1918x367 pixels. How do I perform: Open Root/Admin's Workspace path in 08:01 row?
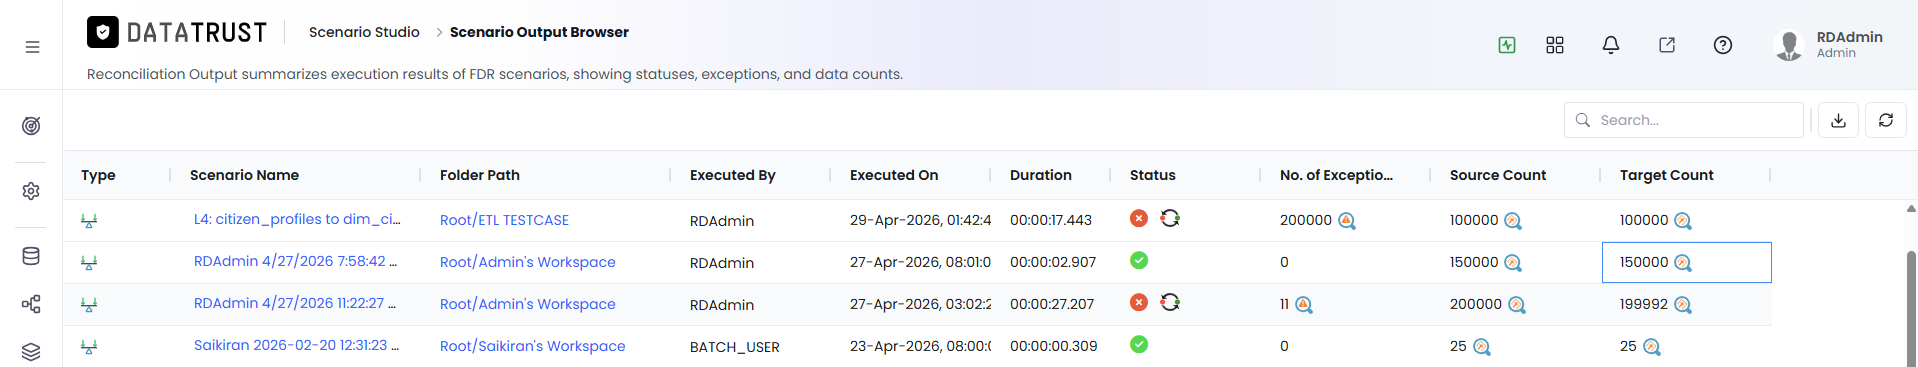pyautogui.click(x=528, y=262)
